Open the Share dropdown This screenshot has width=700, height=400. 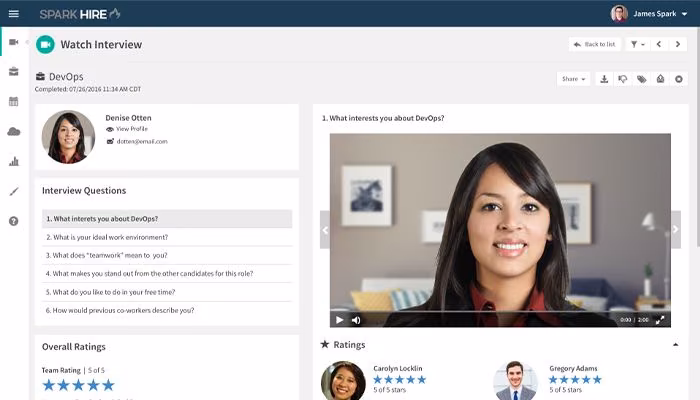point(573,79)
